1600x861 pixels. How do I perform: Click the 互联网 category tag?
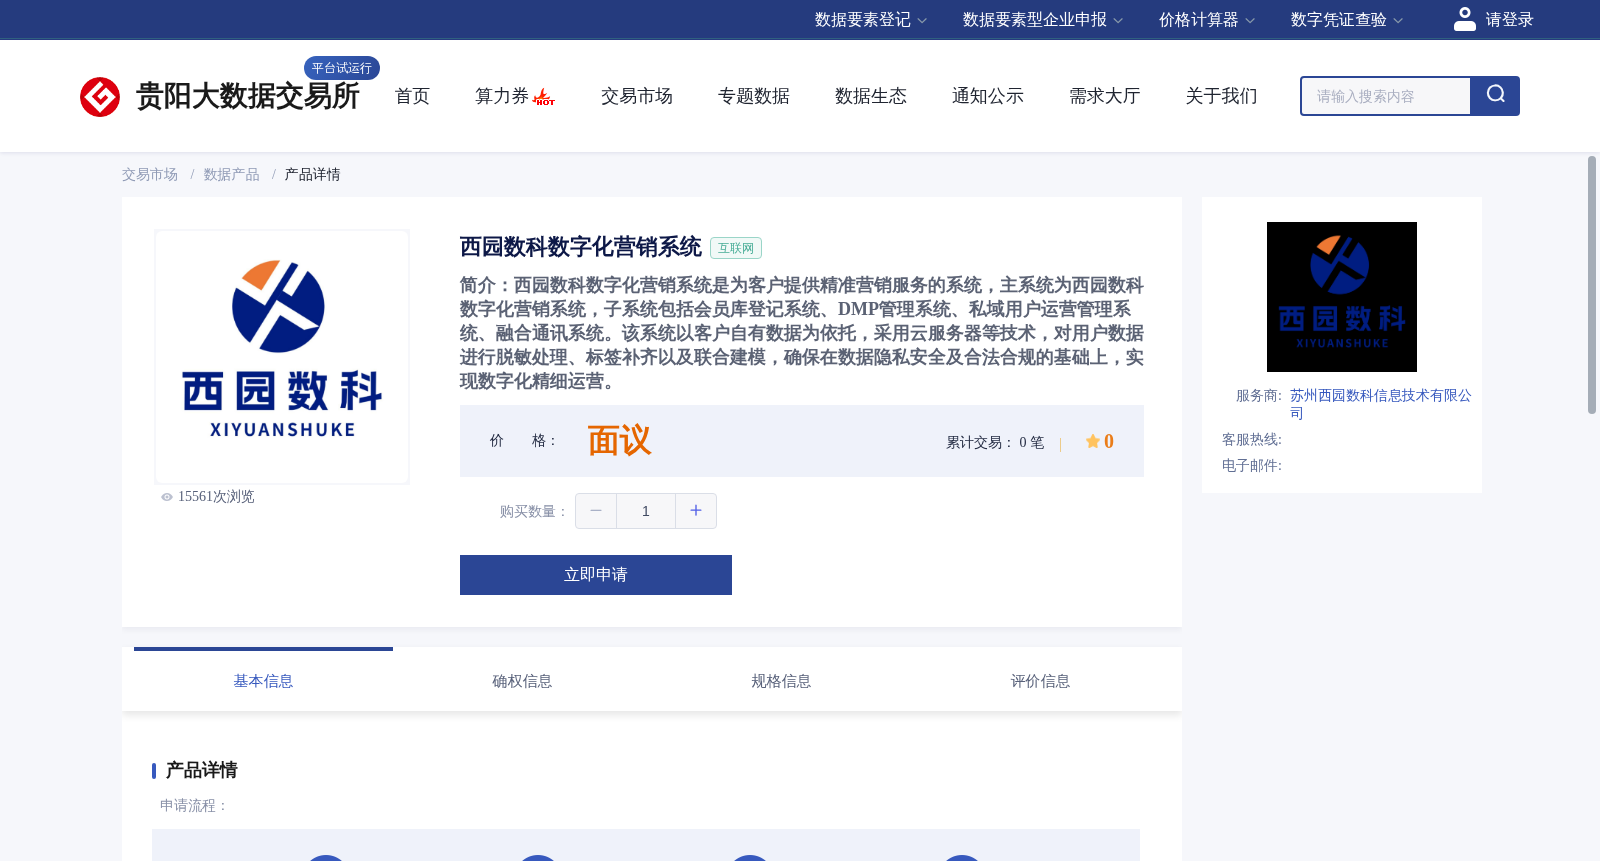736,248
